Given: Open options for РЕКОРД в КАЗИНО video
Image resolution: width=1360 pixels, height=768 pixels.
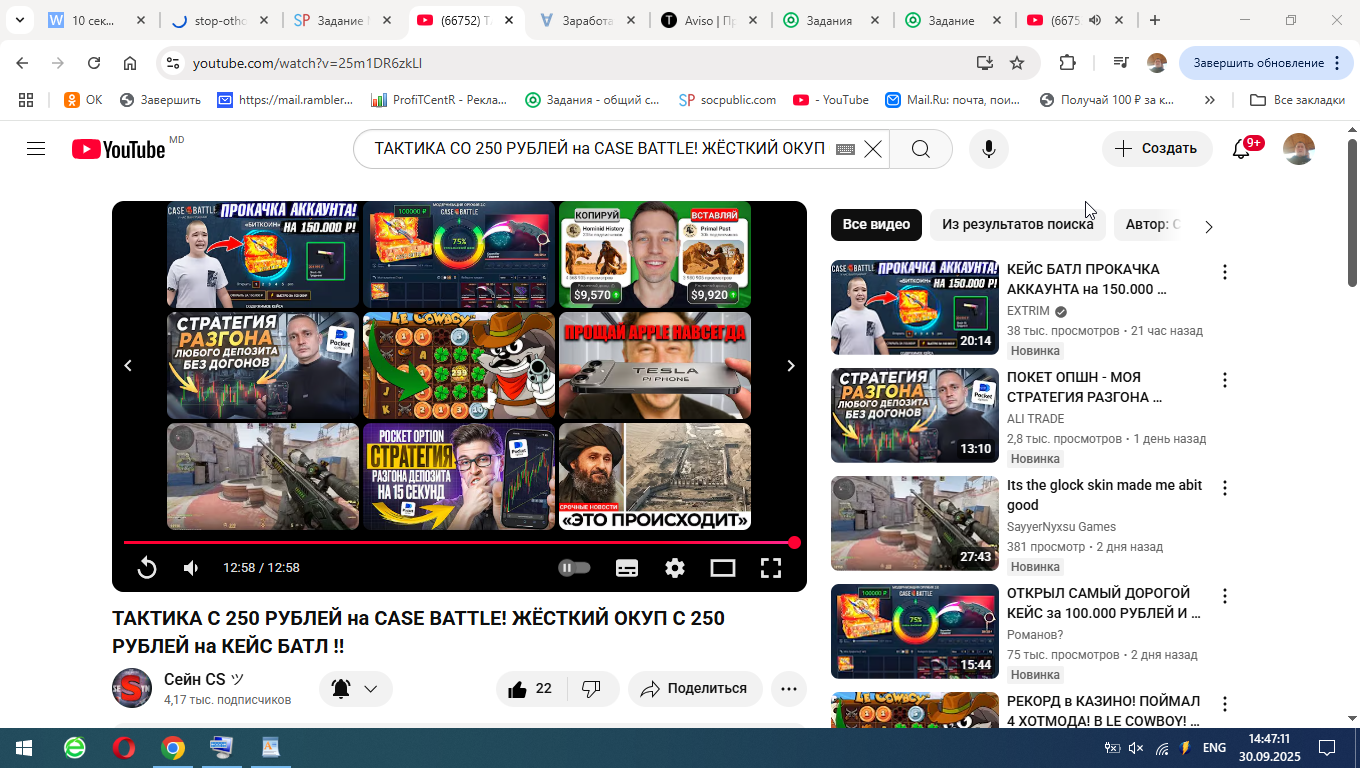Looking at the screenshot, I should [1224, 704].
